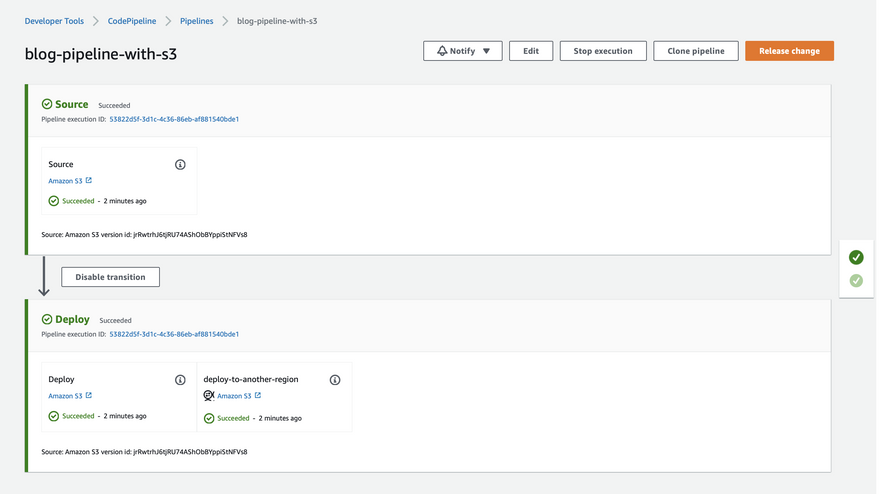This screenshot has width=880, height=494.
Task: Jump to Deploy stage via light green side indicator
Action: coord(856,281)
